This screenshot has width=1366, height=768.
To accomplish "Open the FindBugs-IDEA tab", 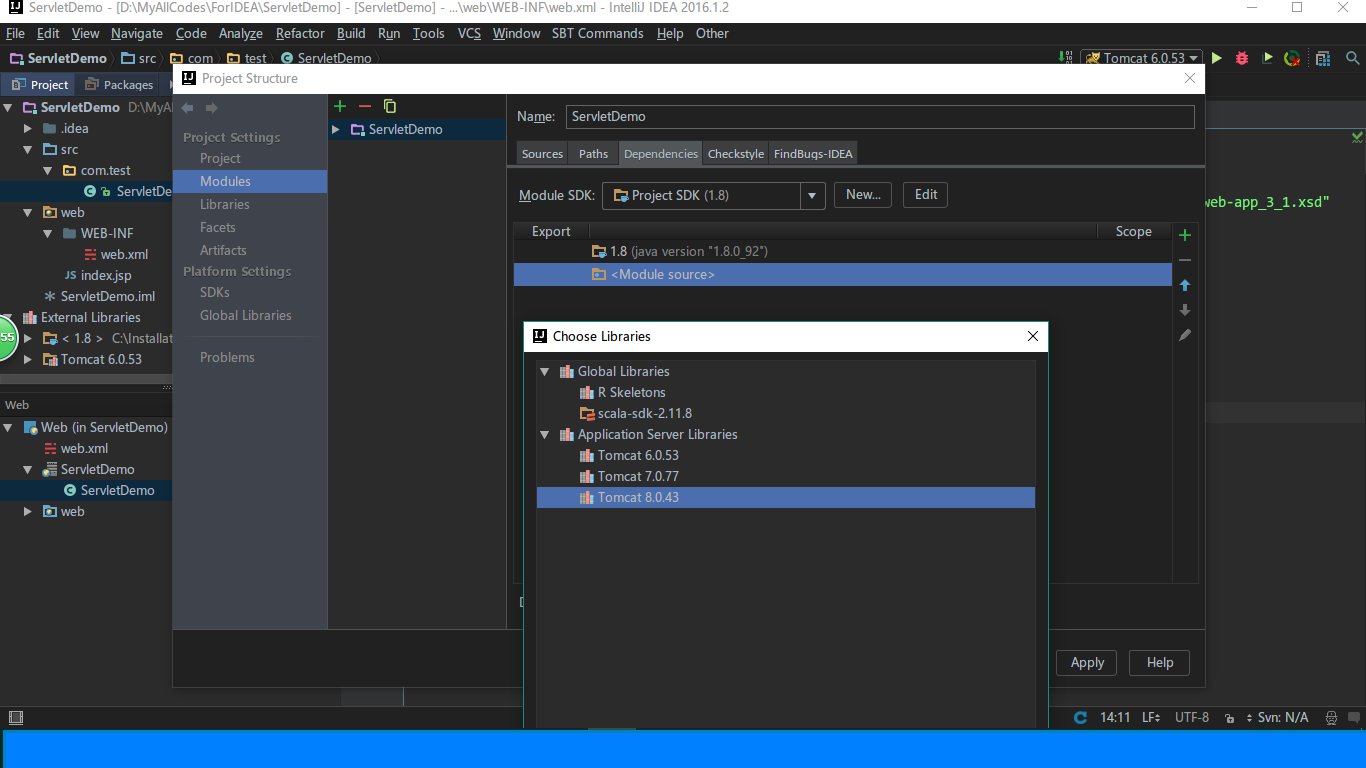I will click(x=814, y=154).
